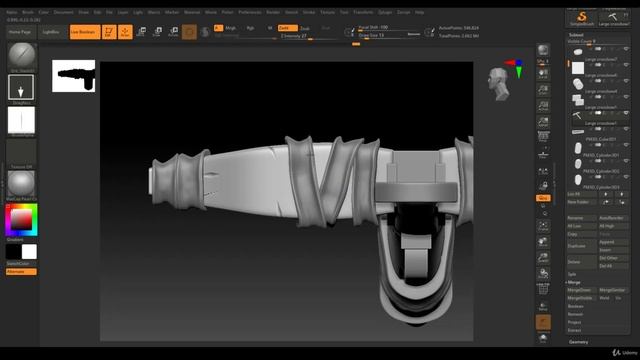This screenshot has height=360, width=640.
Task: Toggle the Alternate color button
Action: [21, 272]
